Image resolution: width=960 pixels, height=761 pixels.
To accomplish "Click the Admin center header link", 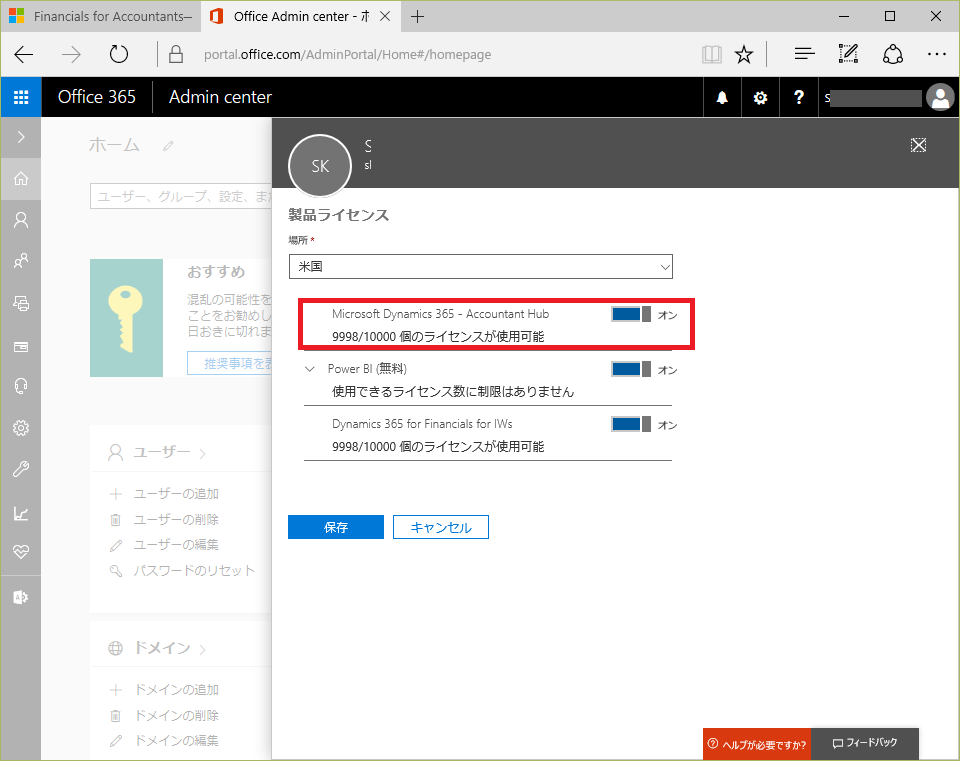I will pos(220,97).
